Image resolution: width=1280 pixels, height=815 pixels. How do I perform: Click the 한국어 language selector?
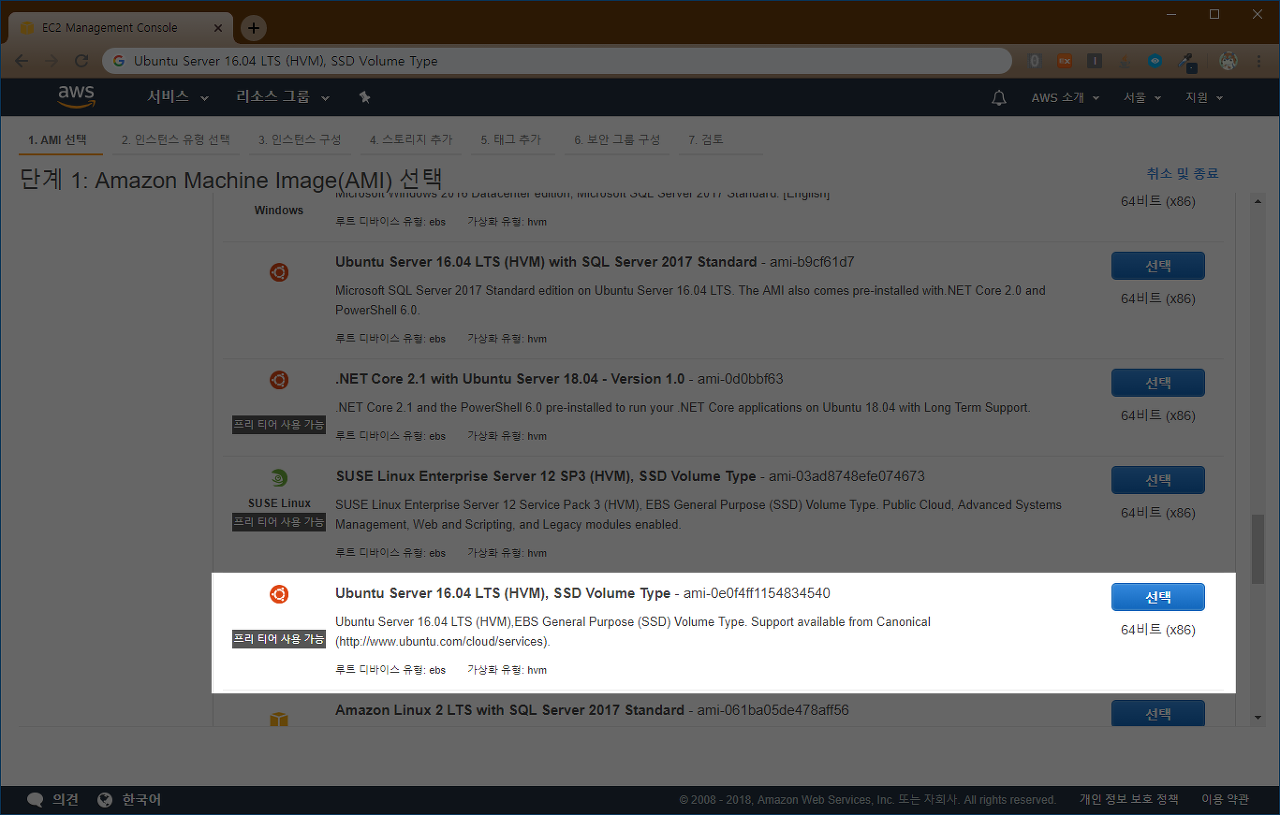[141, 800]
